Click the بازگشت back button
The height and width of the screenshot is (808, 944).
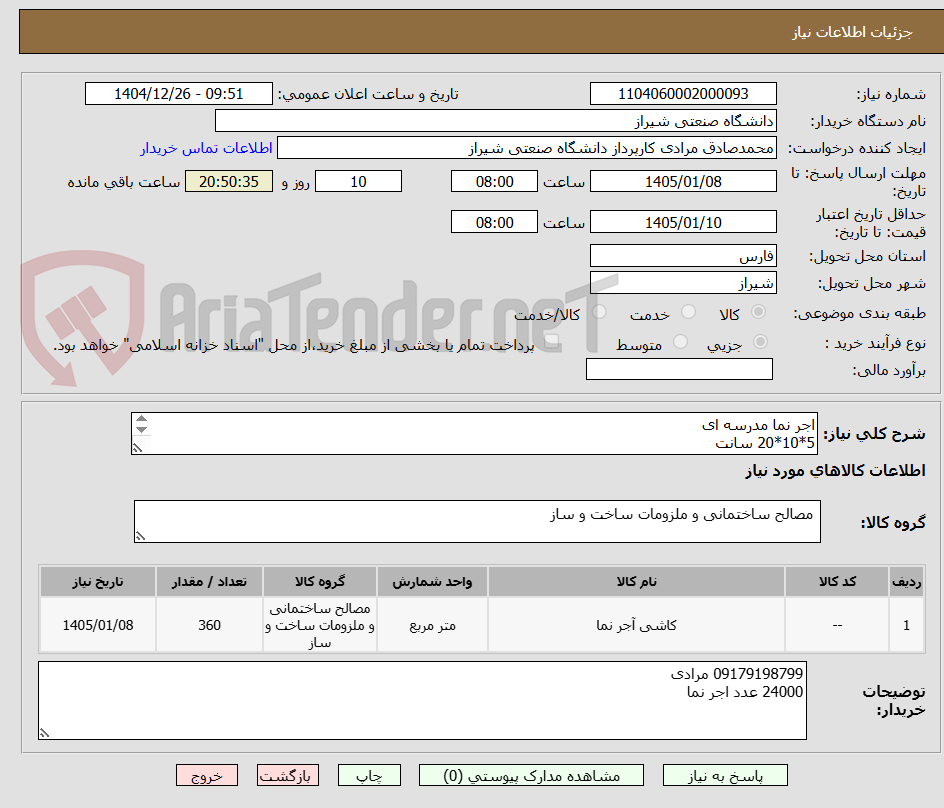[x=287, y=775]
